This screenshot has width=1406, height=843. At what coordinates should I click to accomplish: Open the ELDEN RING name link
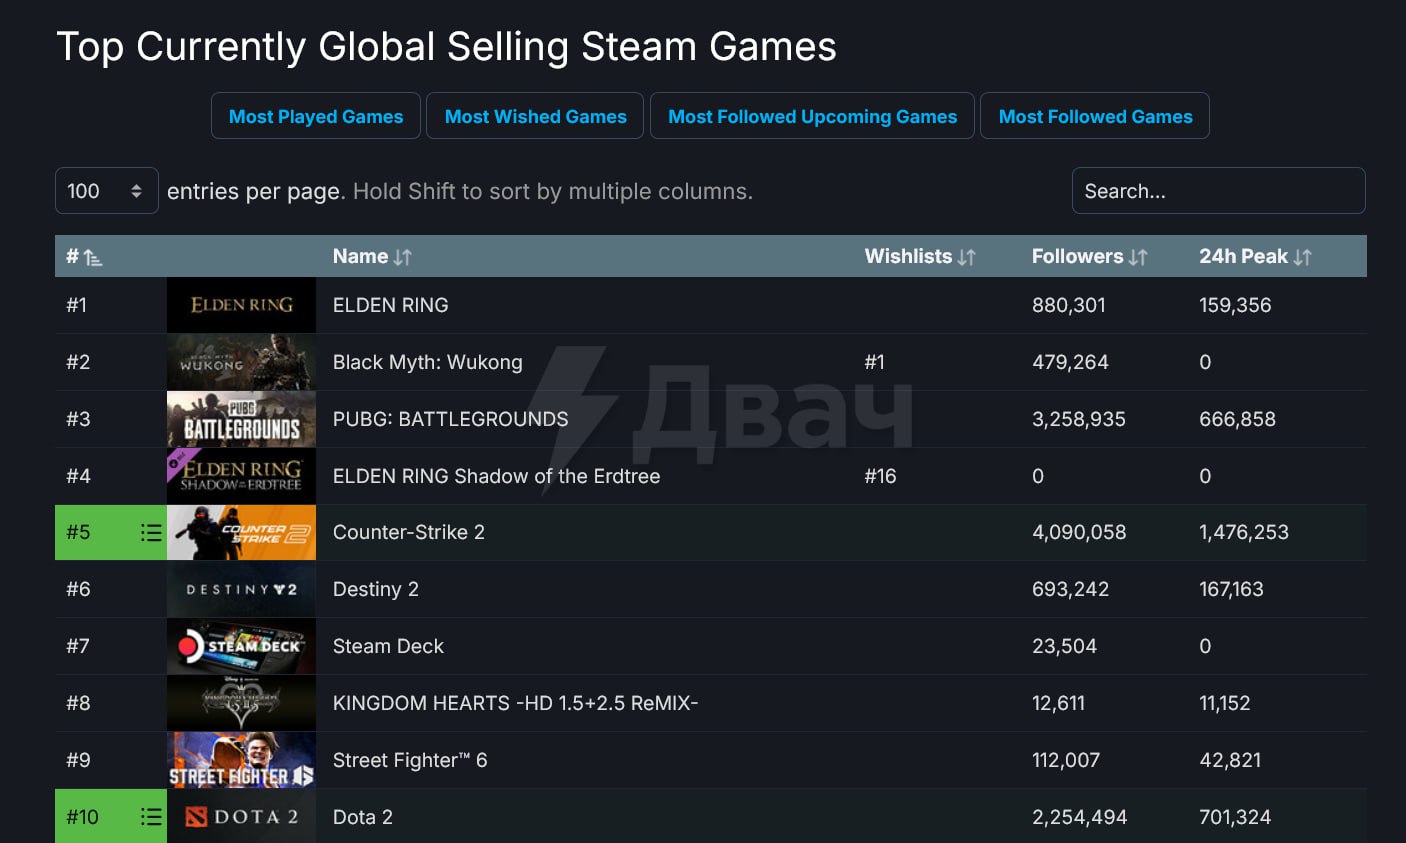coord(390,305)
